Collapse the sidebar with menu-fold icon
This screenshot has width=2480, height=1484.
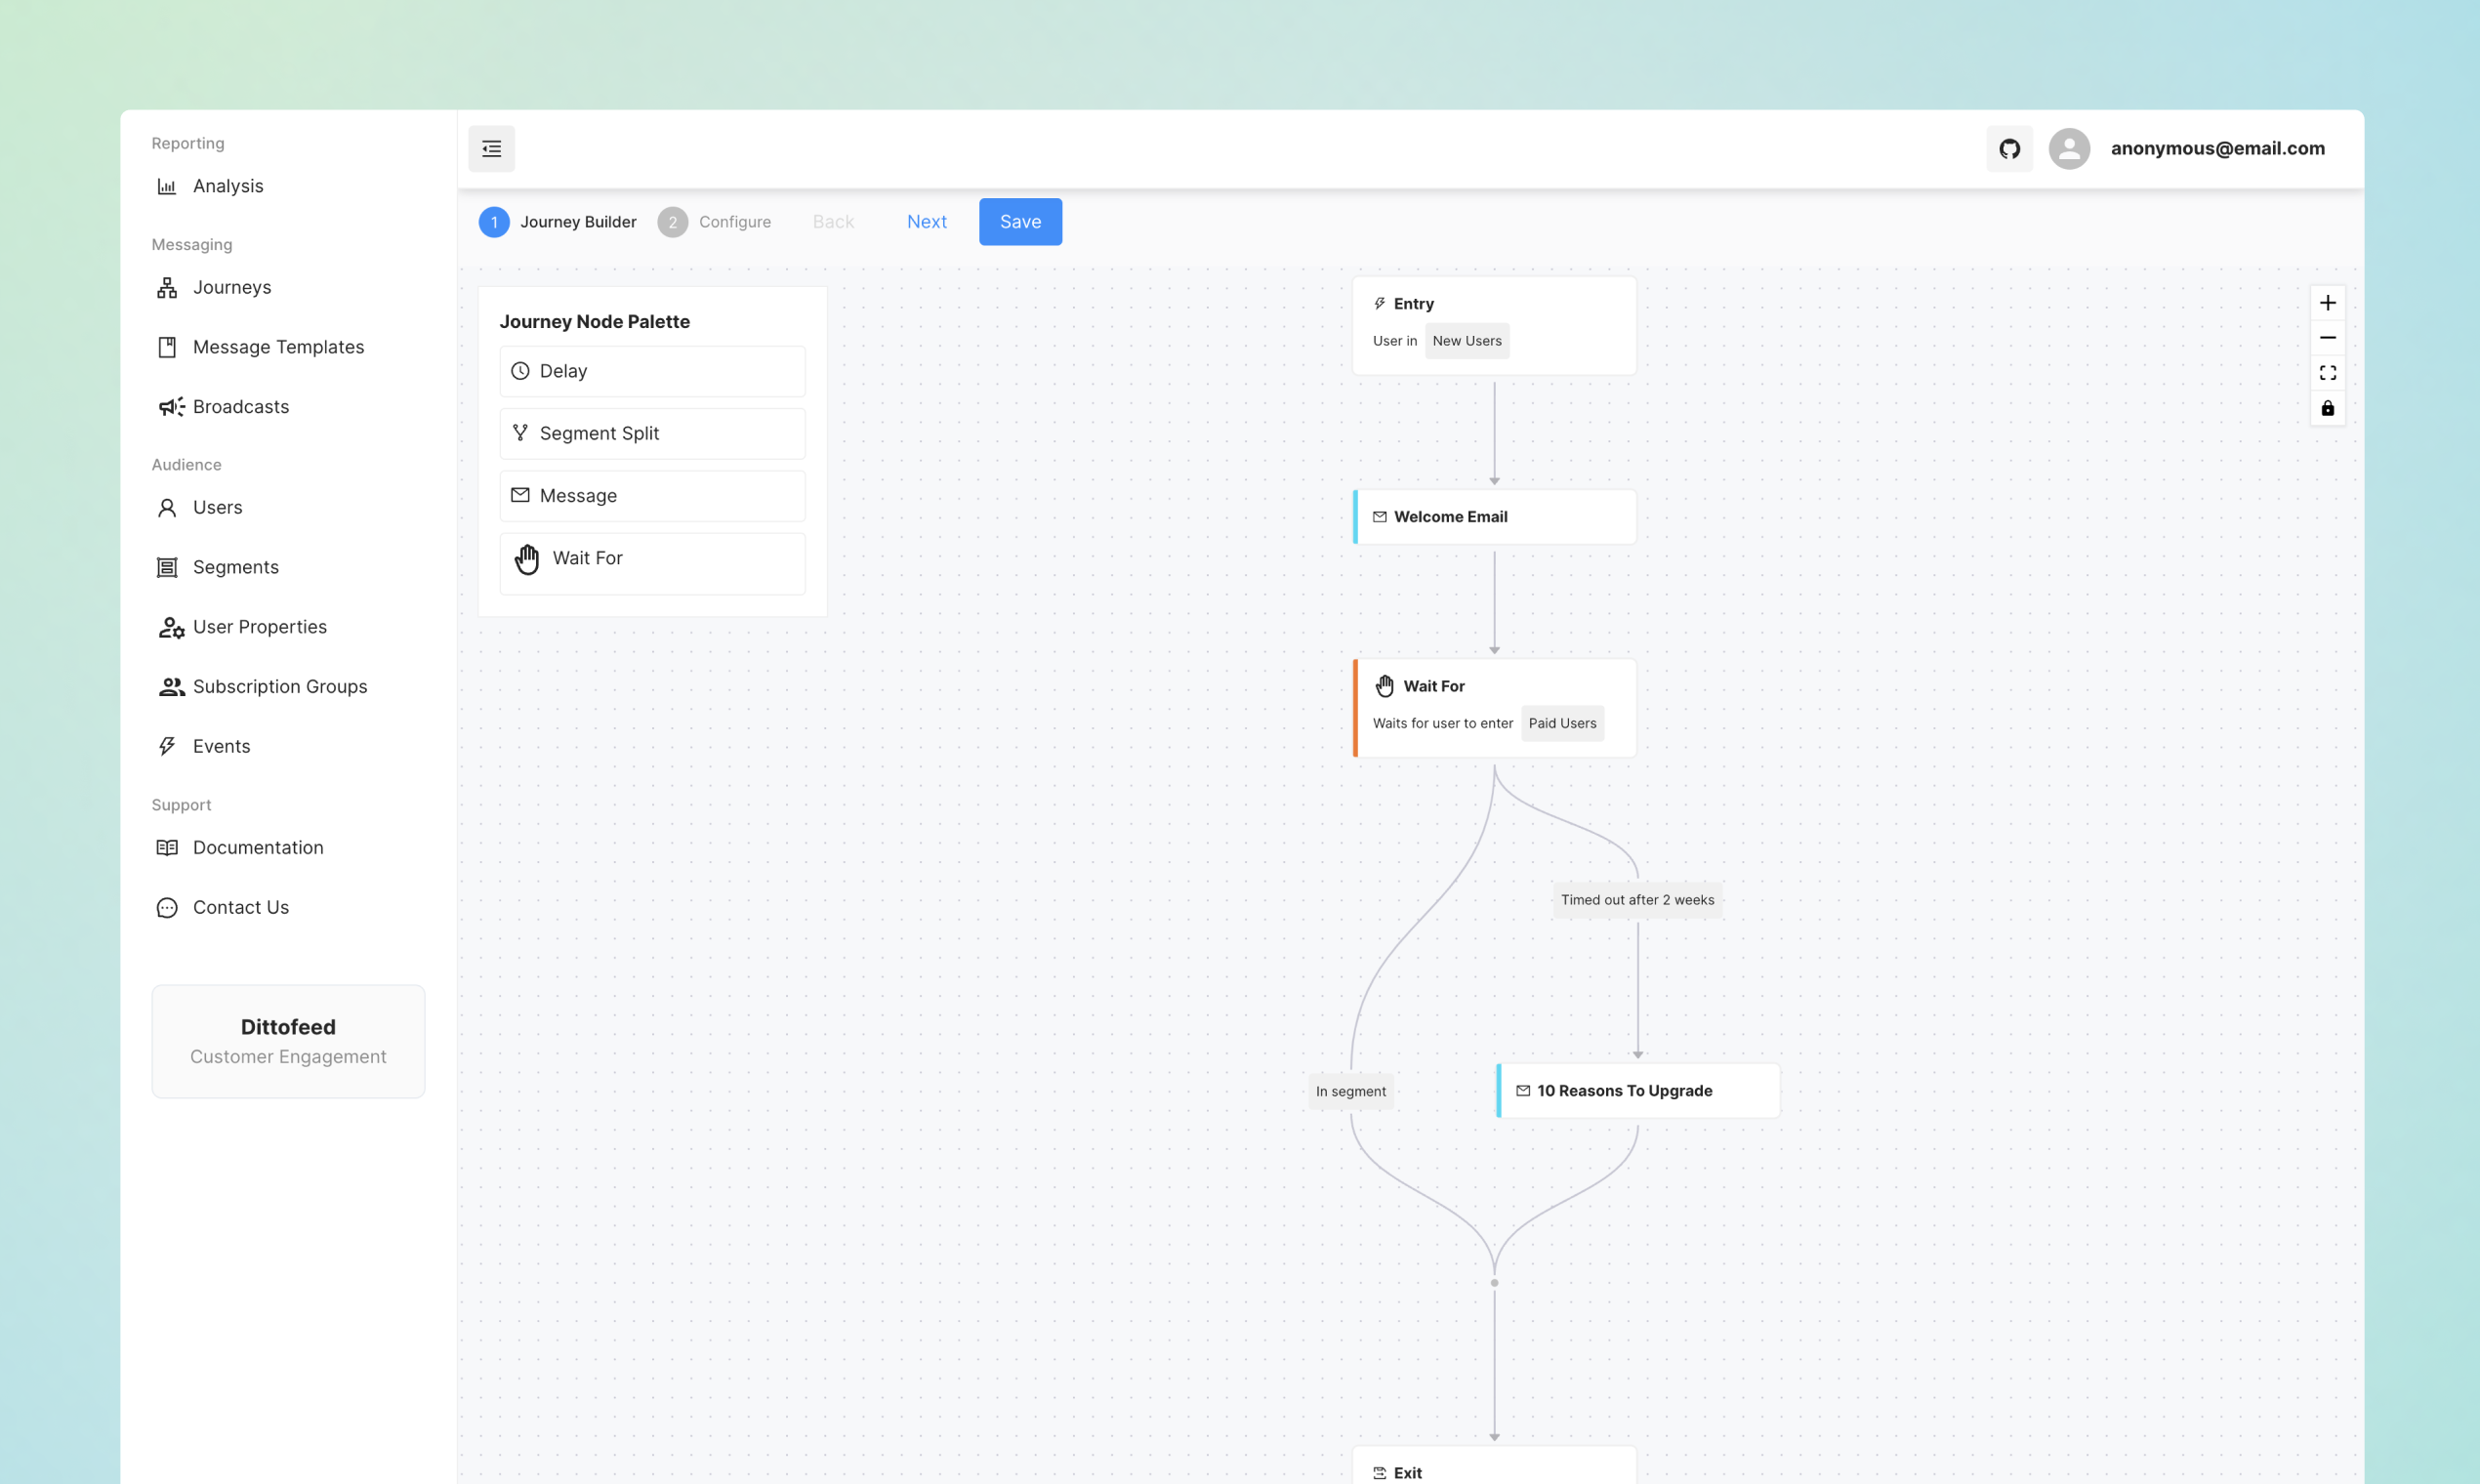point(491,149)
